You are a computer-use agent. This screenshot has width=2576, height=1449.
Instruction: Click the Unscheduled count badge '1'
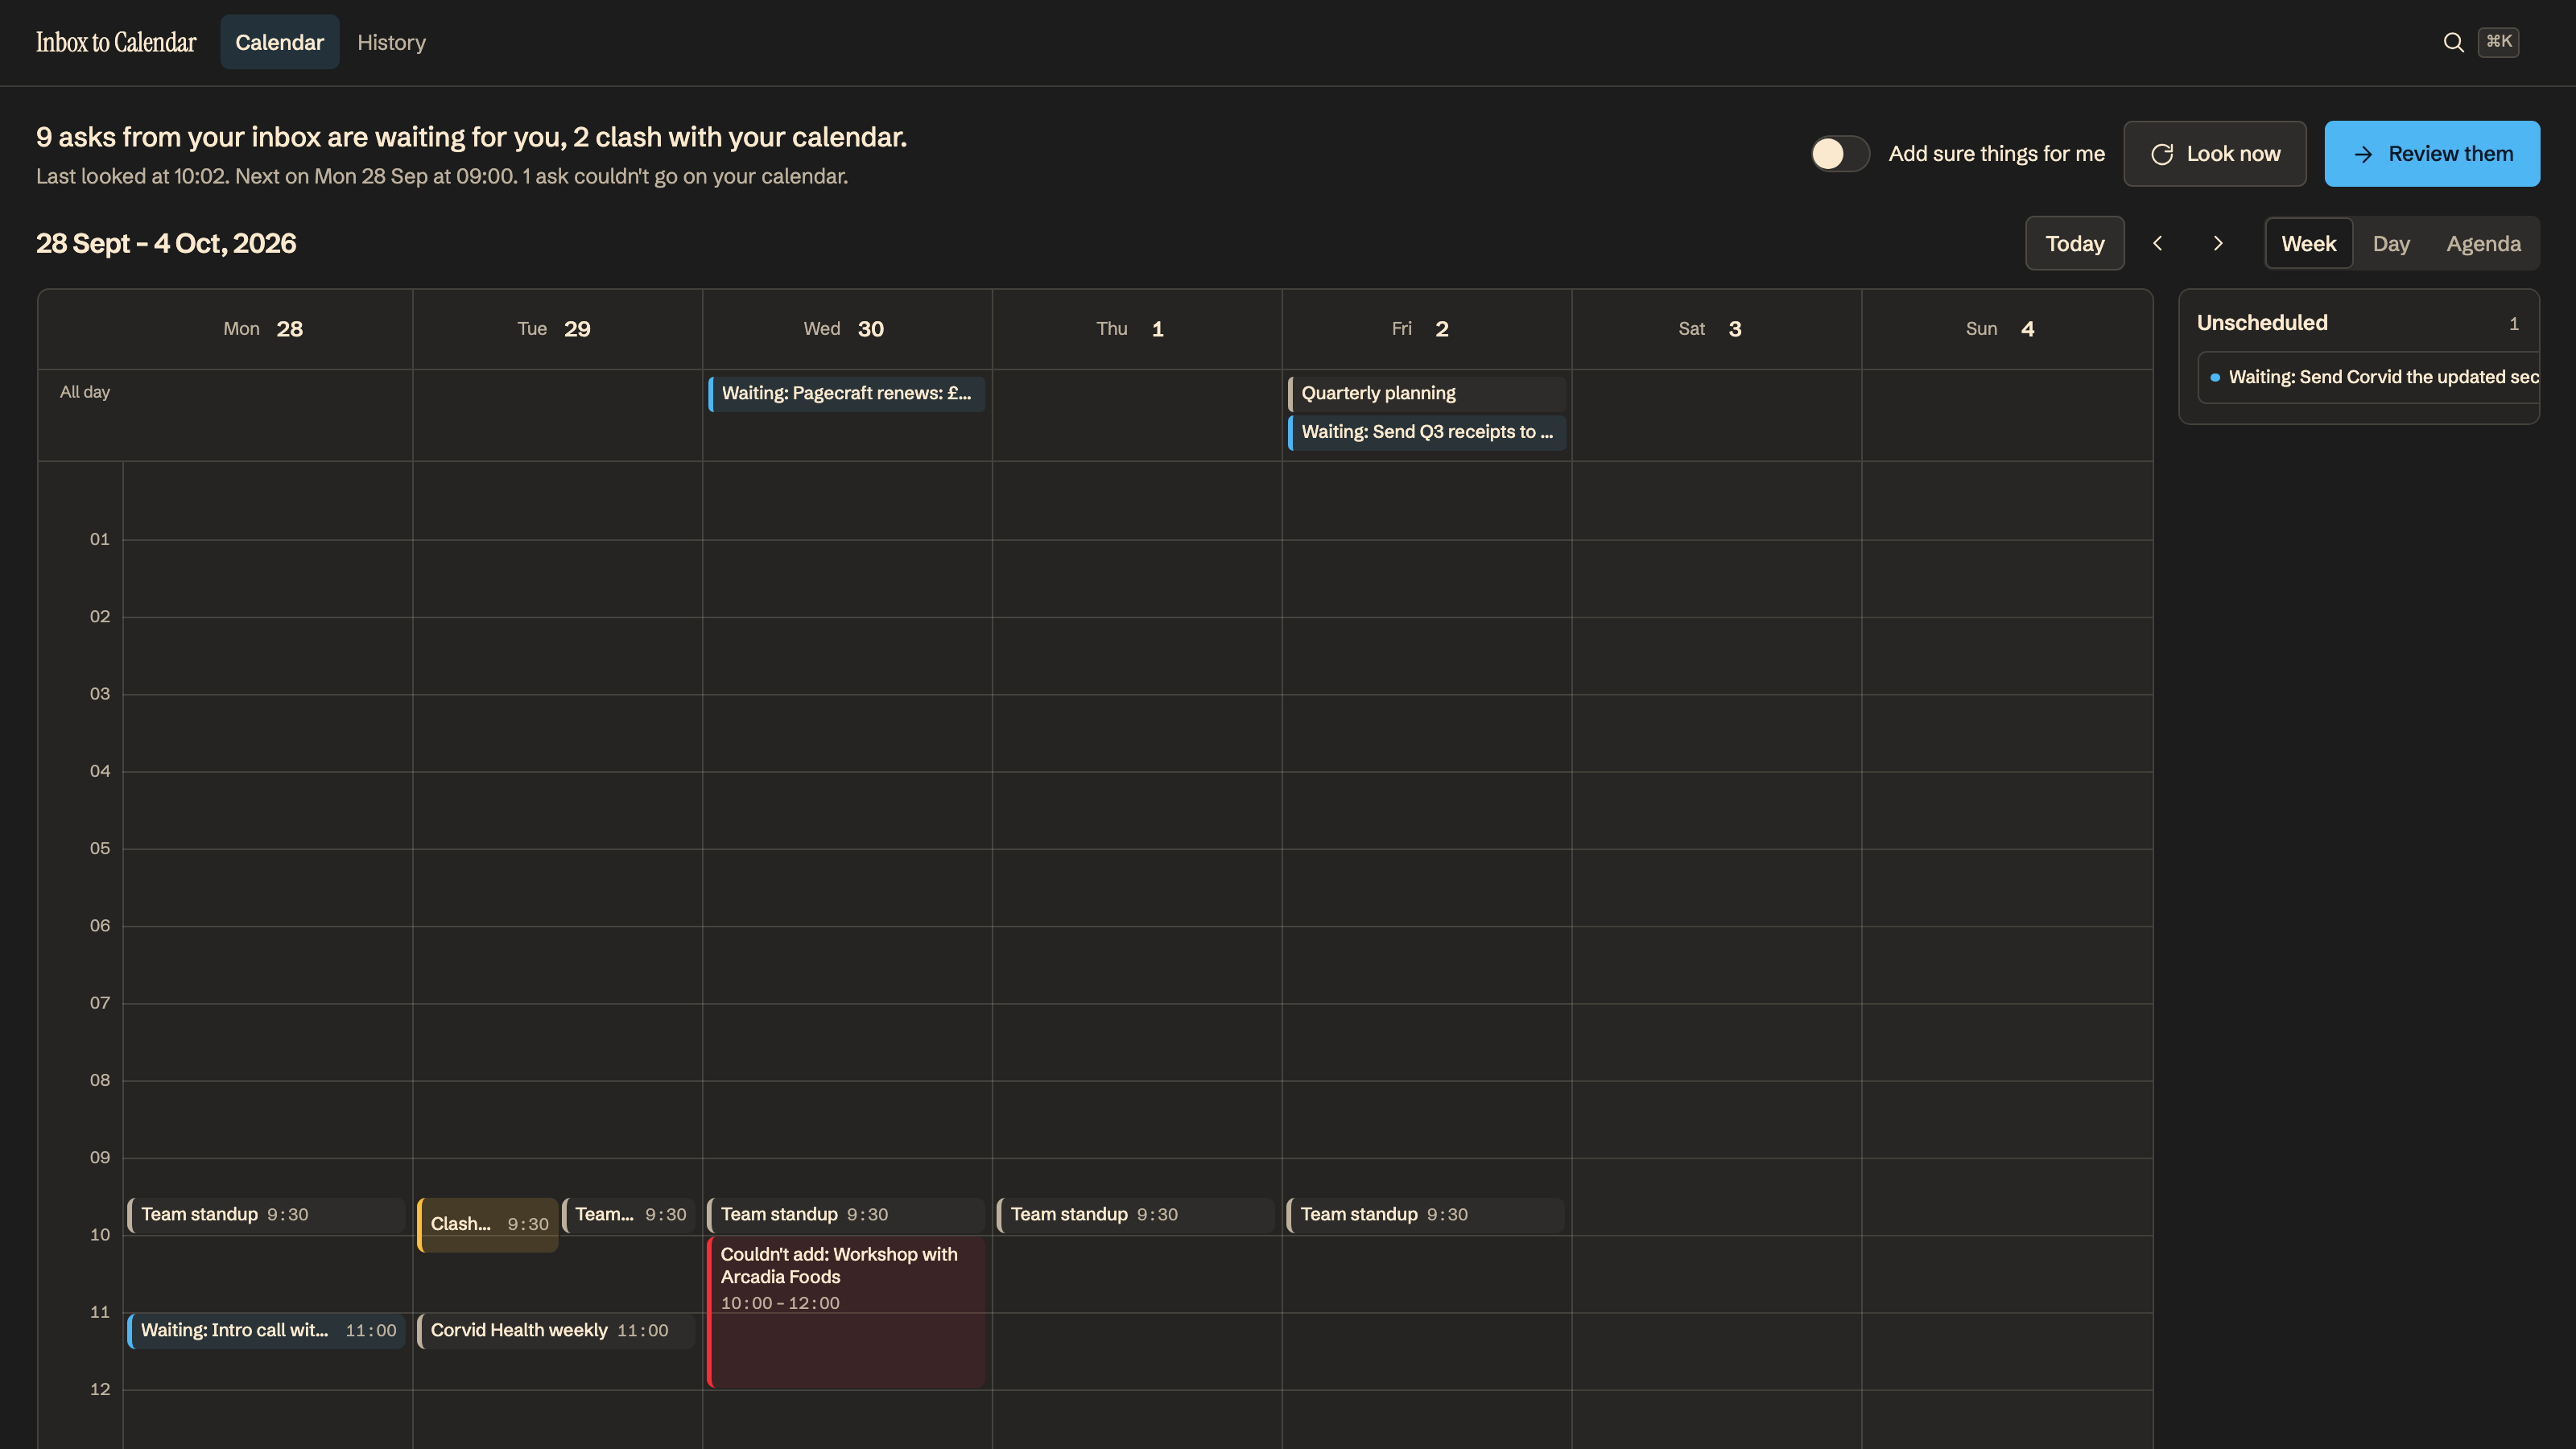coord(2514,323)
